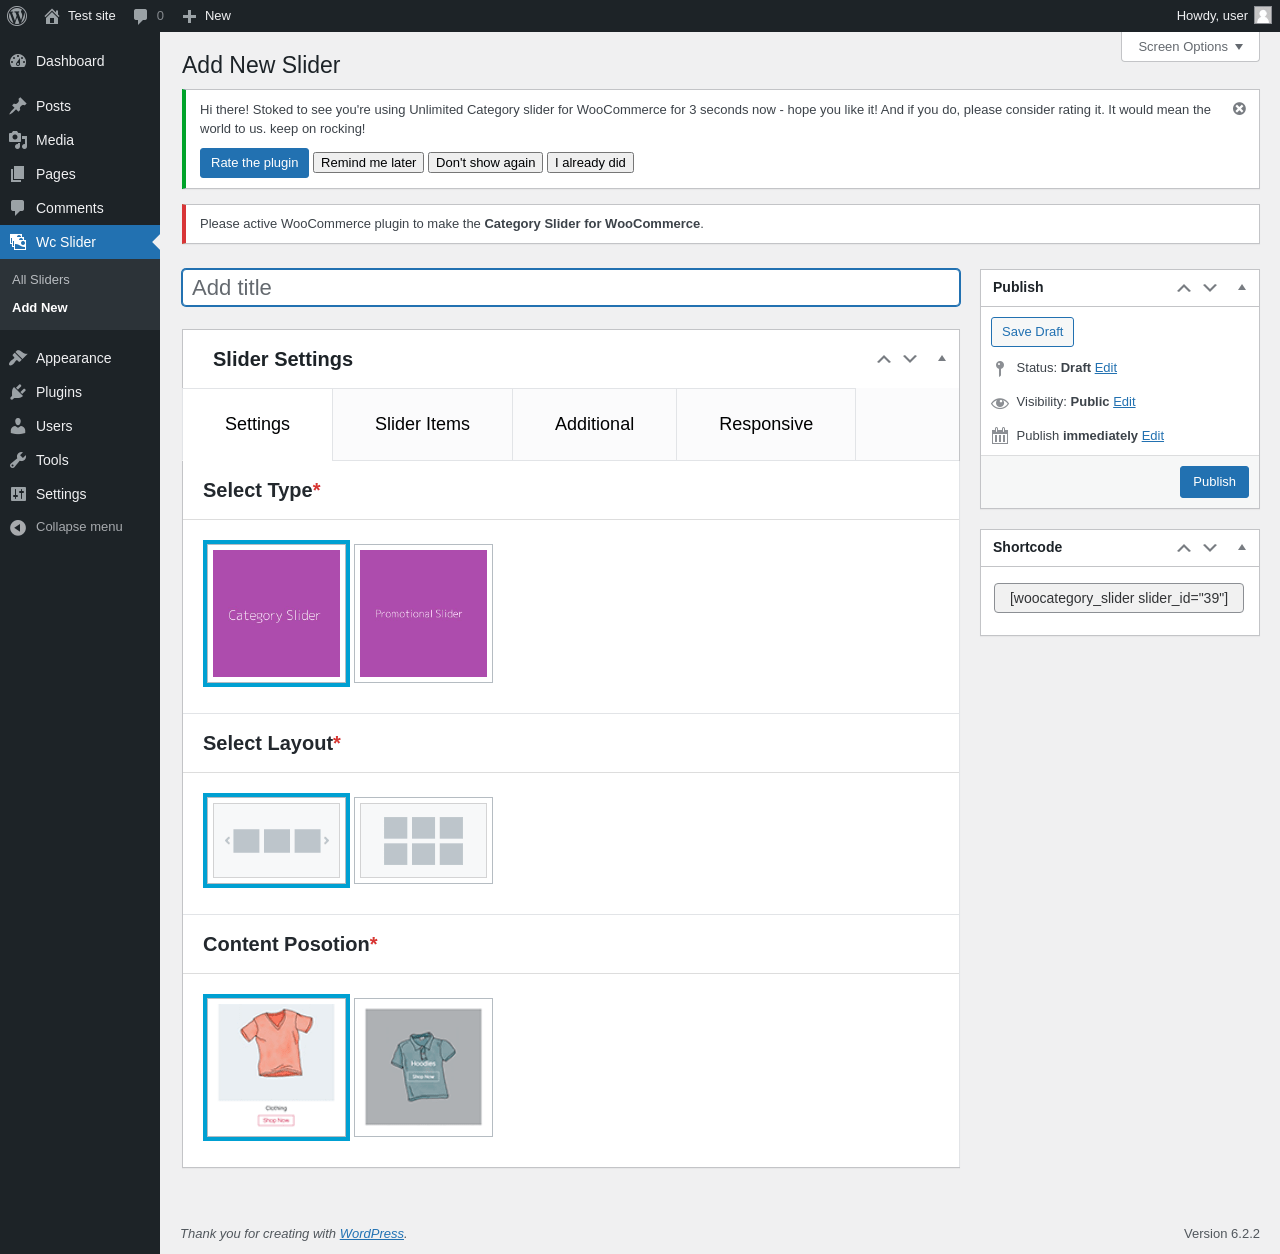The image size is (1280, 1254).
Task: Choose the grid layout option
Action: point(423,840)
